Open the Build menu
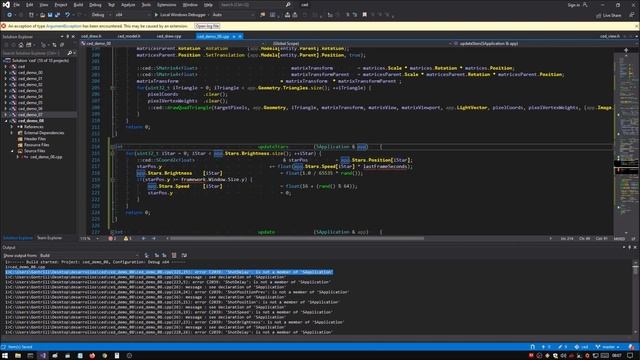This screenshot has width=640, height=360. click(78, 5)
